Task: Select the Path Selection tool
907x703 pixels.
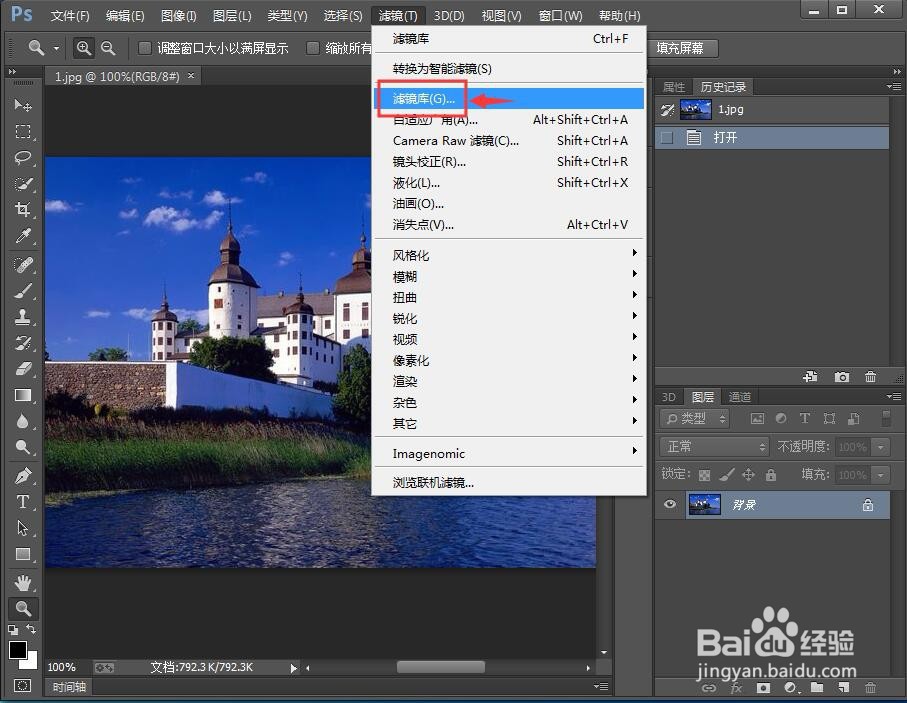Action: [23, 528]
